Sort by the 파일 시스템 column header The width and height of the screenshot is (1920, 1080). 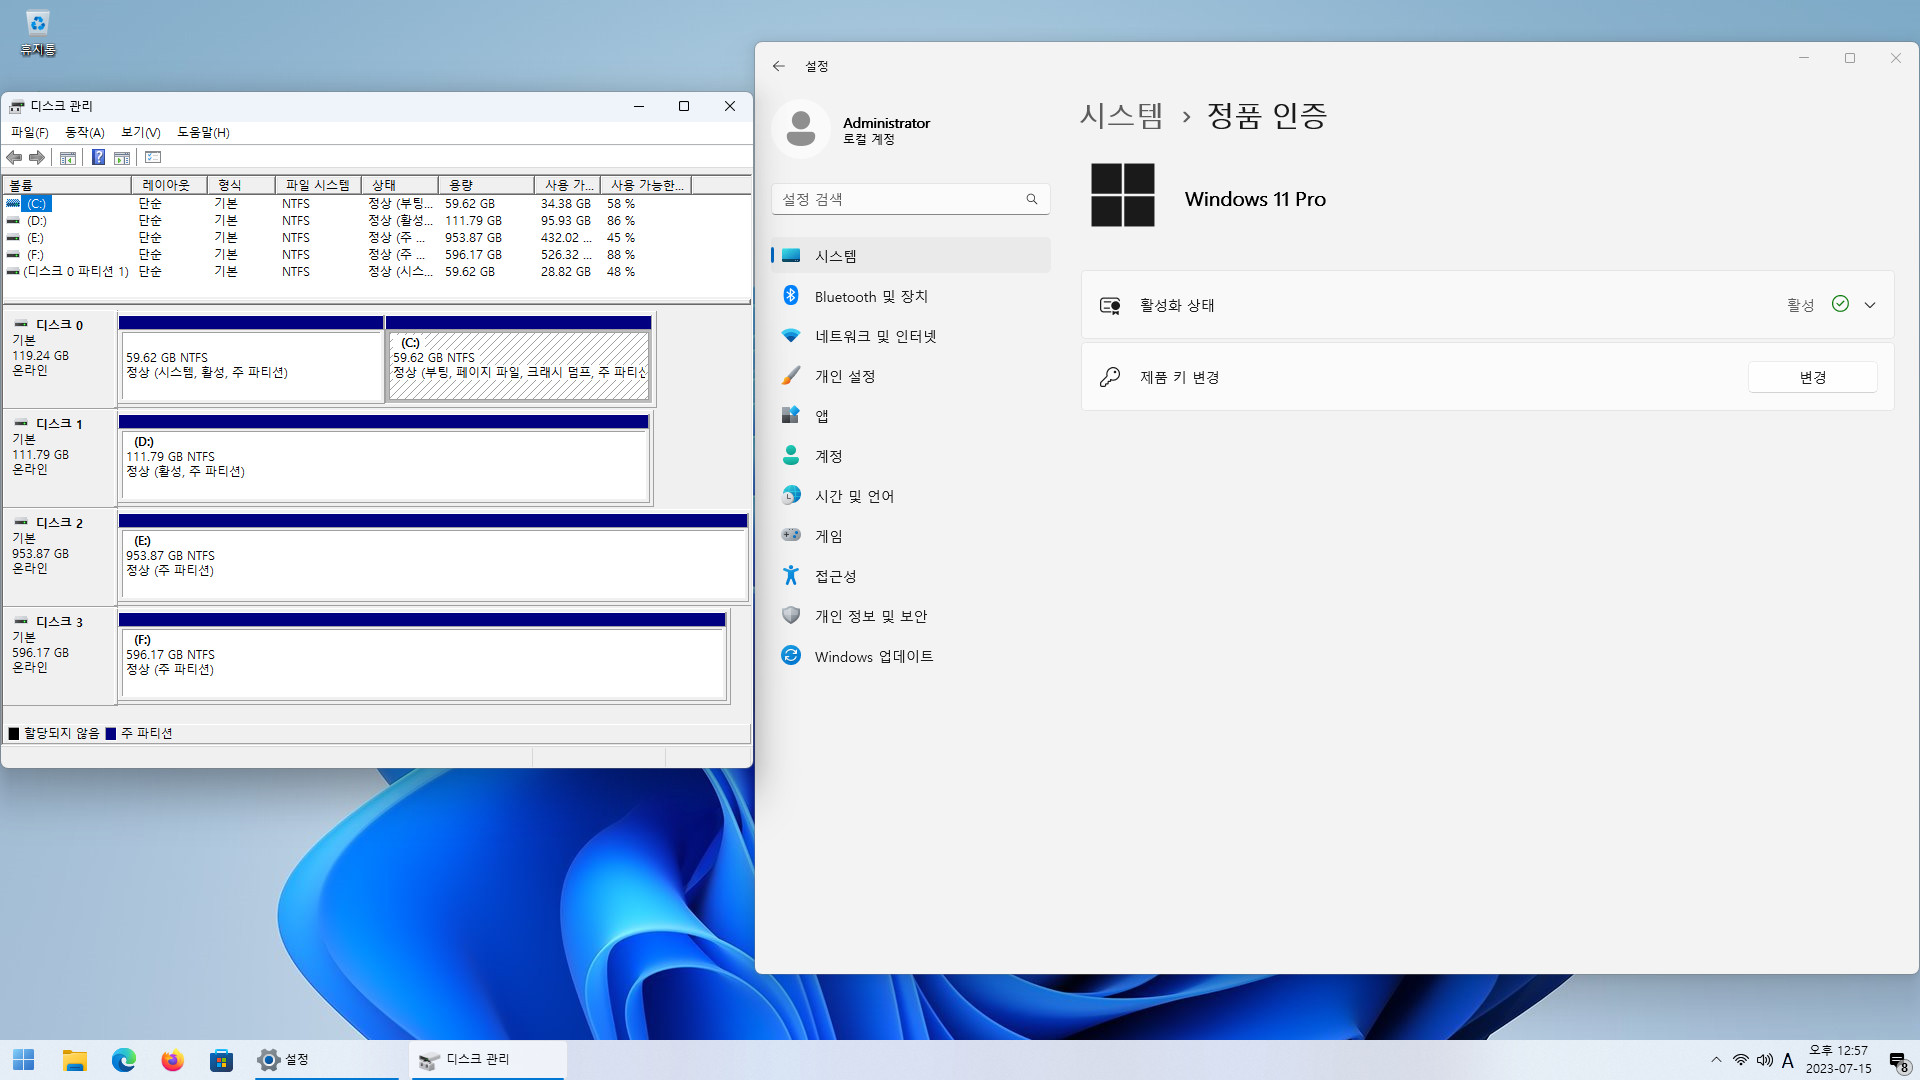point(318,185)
